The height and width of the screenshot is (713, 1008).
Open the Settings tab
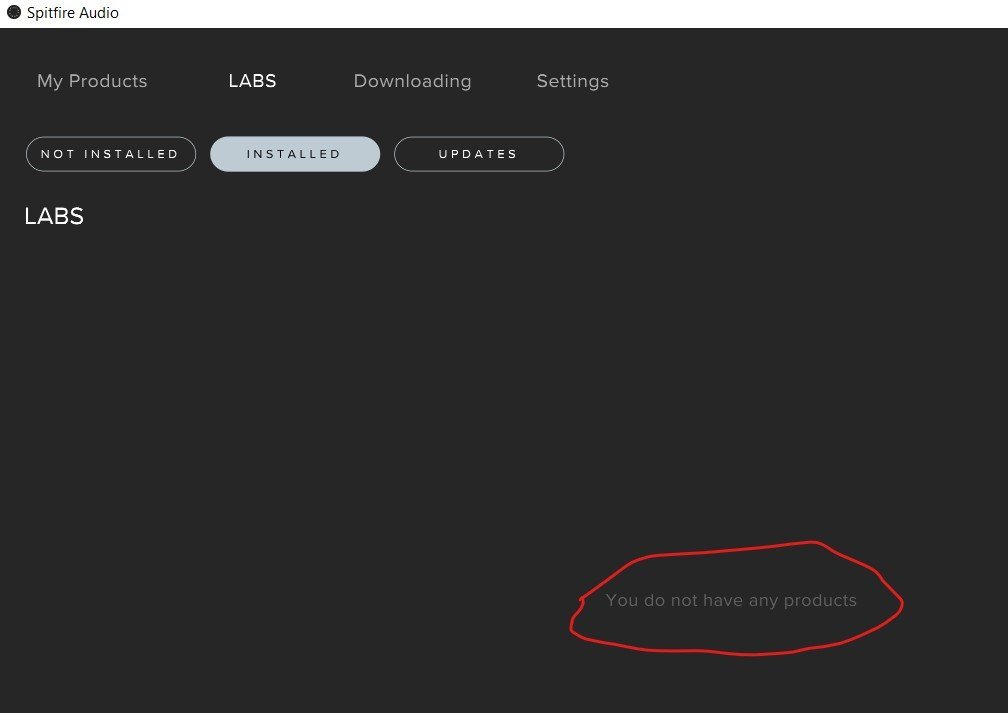click(x=572, y=82)
